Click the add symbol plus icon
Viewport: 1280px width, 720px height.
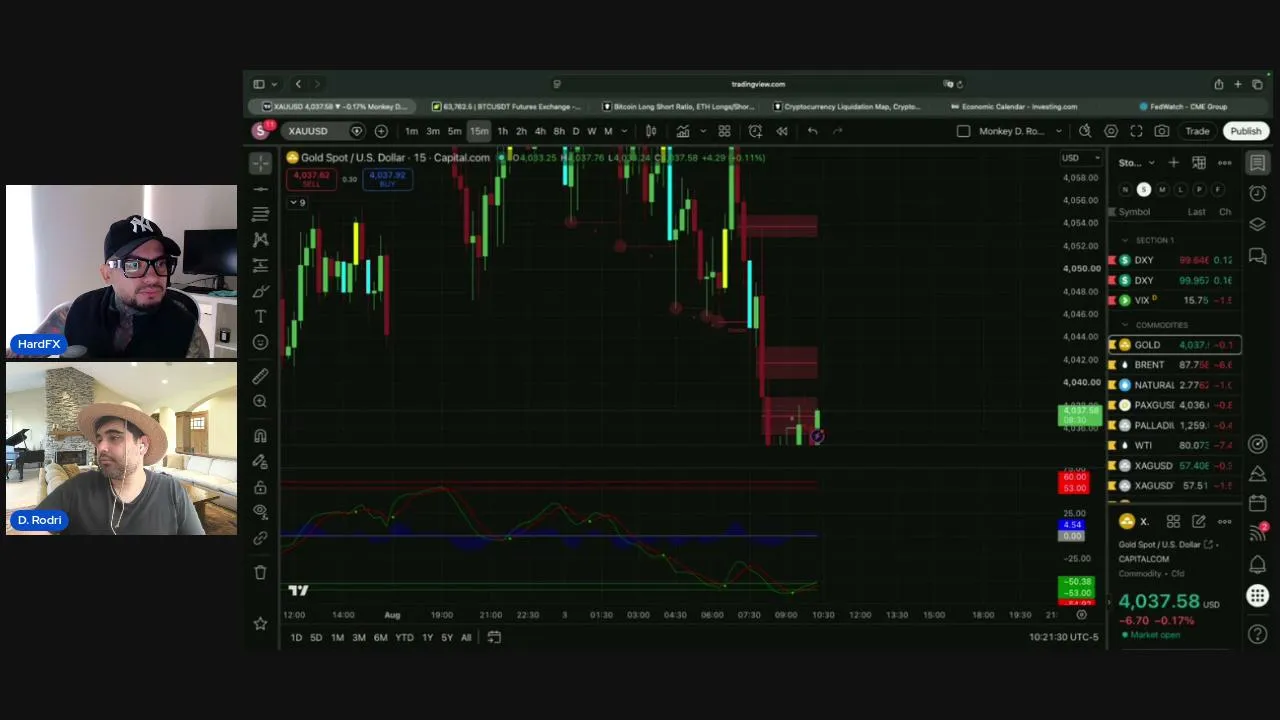(381, 131)
